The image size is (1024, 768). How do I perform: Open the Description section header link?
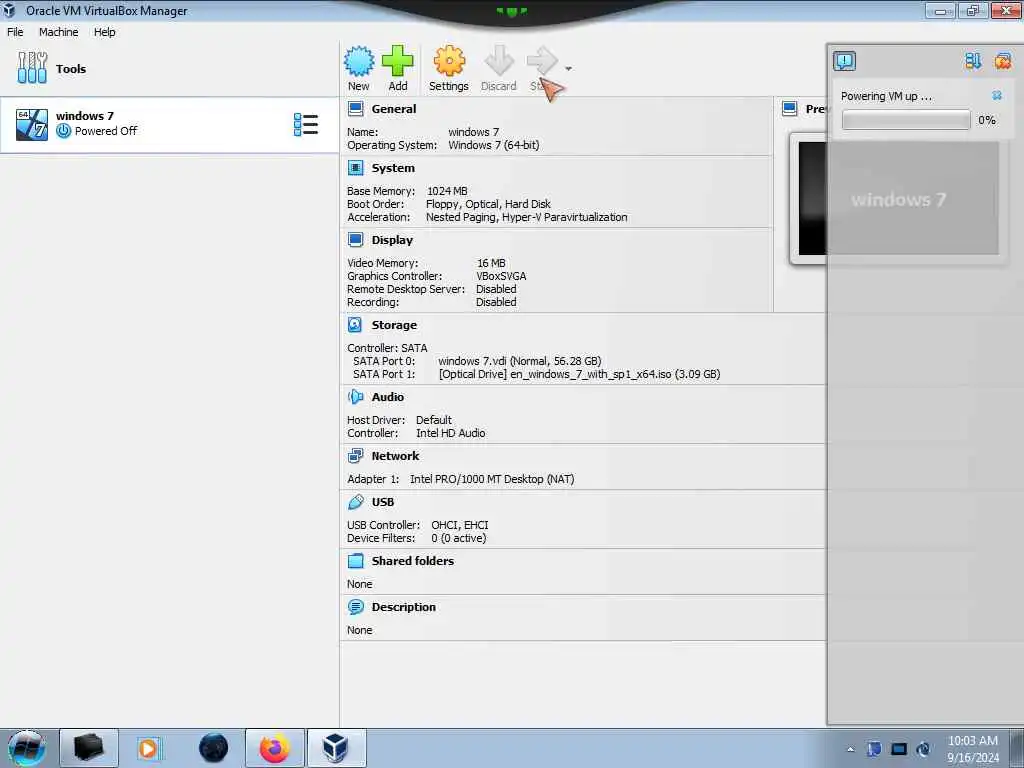pos(404,607)
